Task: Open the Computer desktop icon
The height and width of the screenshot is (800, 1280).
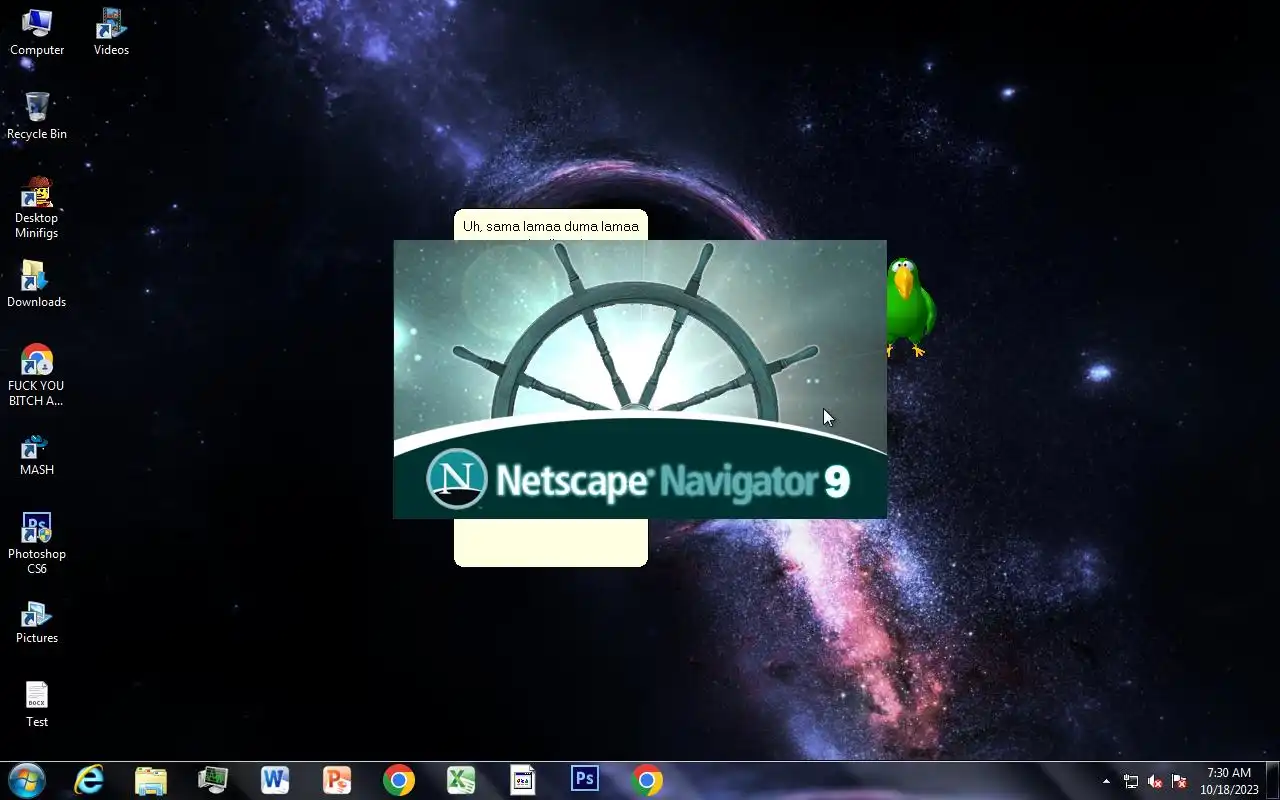Action: [x=37, y=32]
